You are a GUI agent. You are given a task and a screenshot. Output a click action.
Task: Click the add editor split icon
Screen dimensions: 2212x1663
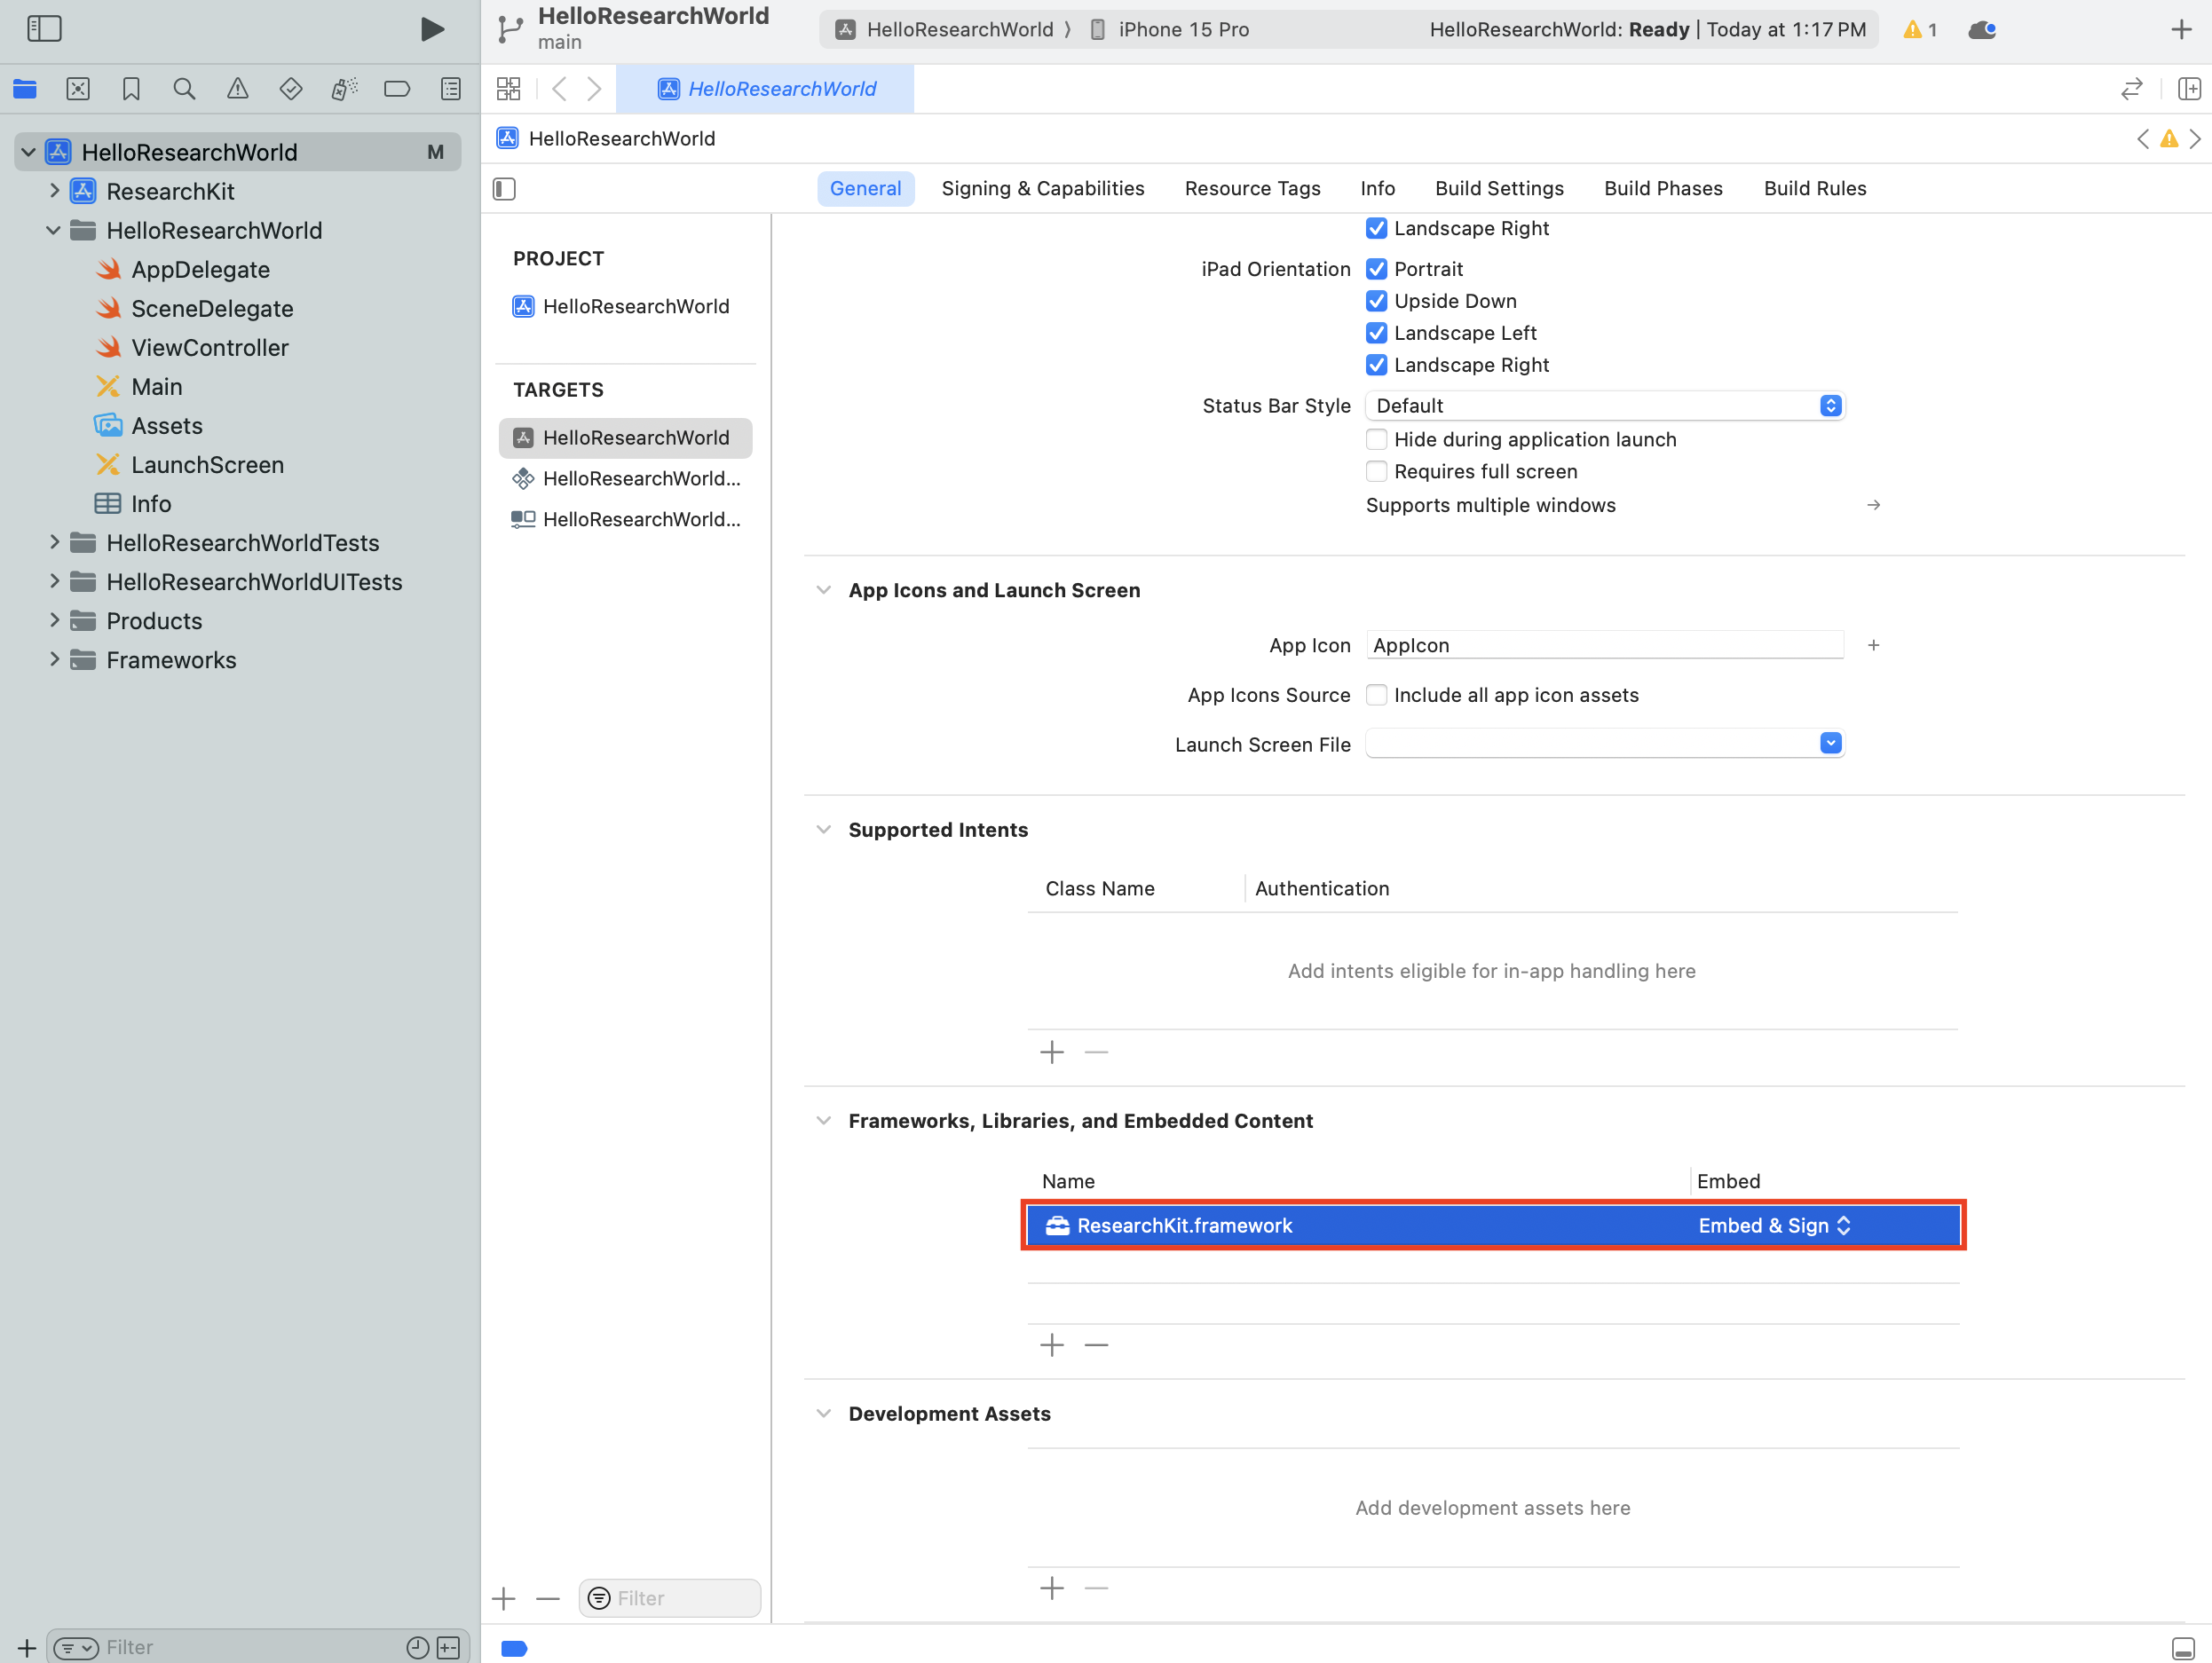[x=2188, y=89]
